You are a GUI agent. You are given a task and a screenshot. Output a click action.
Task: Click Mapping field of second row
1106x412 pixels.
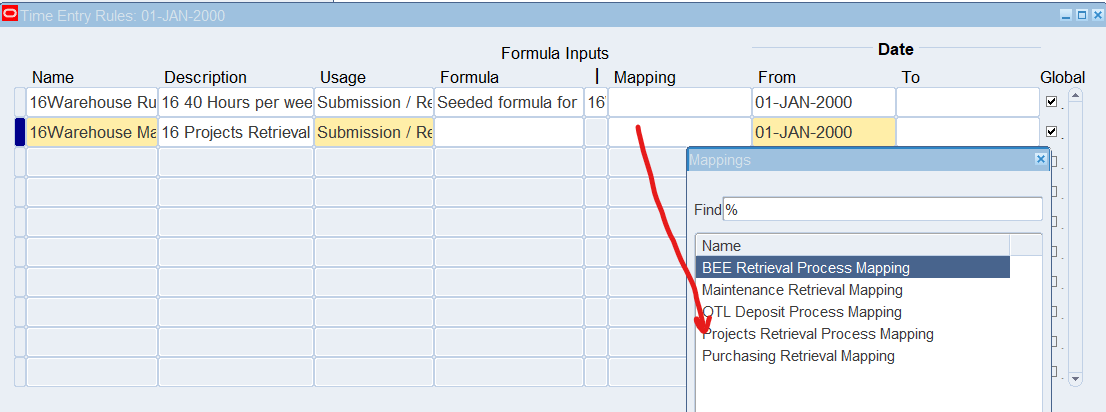(678, 132)
